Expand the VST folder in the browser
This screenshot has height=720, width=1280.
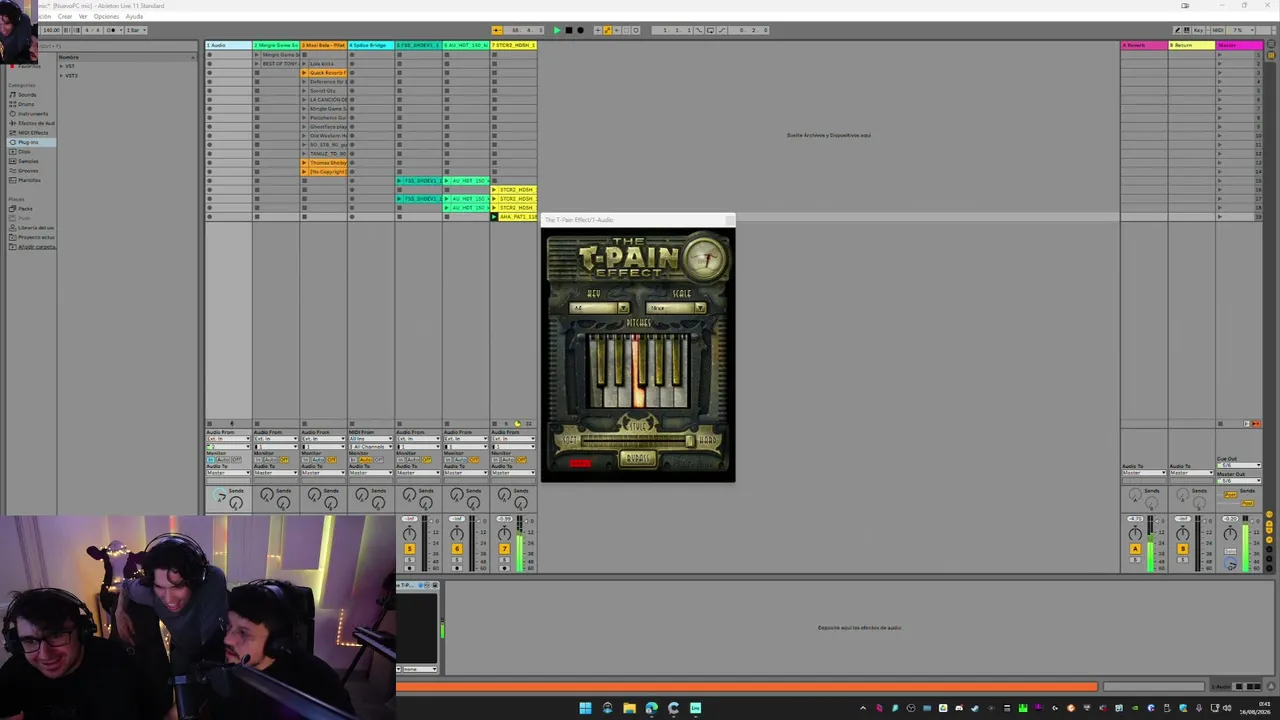click(x=61, y=66)
